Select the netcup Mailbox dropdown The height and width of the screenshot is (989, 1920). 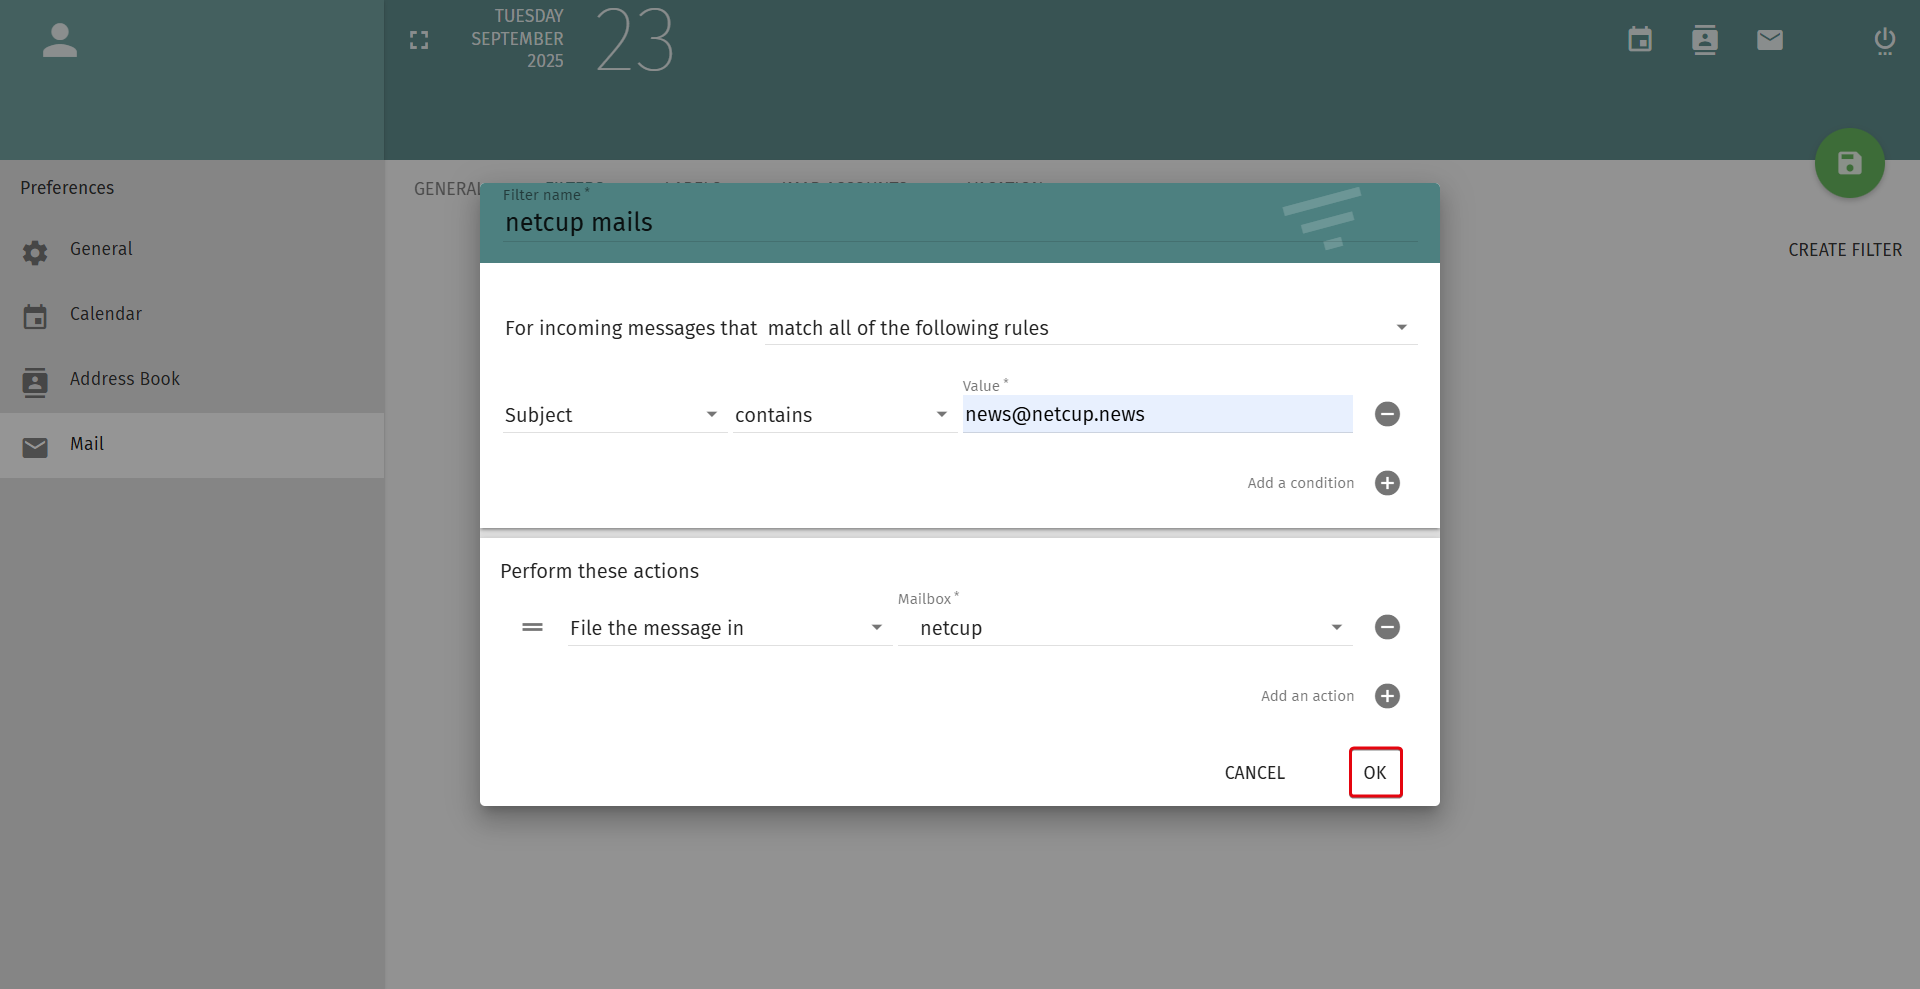point(1125,628)
